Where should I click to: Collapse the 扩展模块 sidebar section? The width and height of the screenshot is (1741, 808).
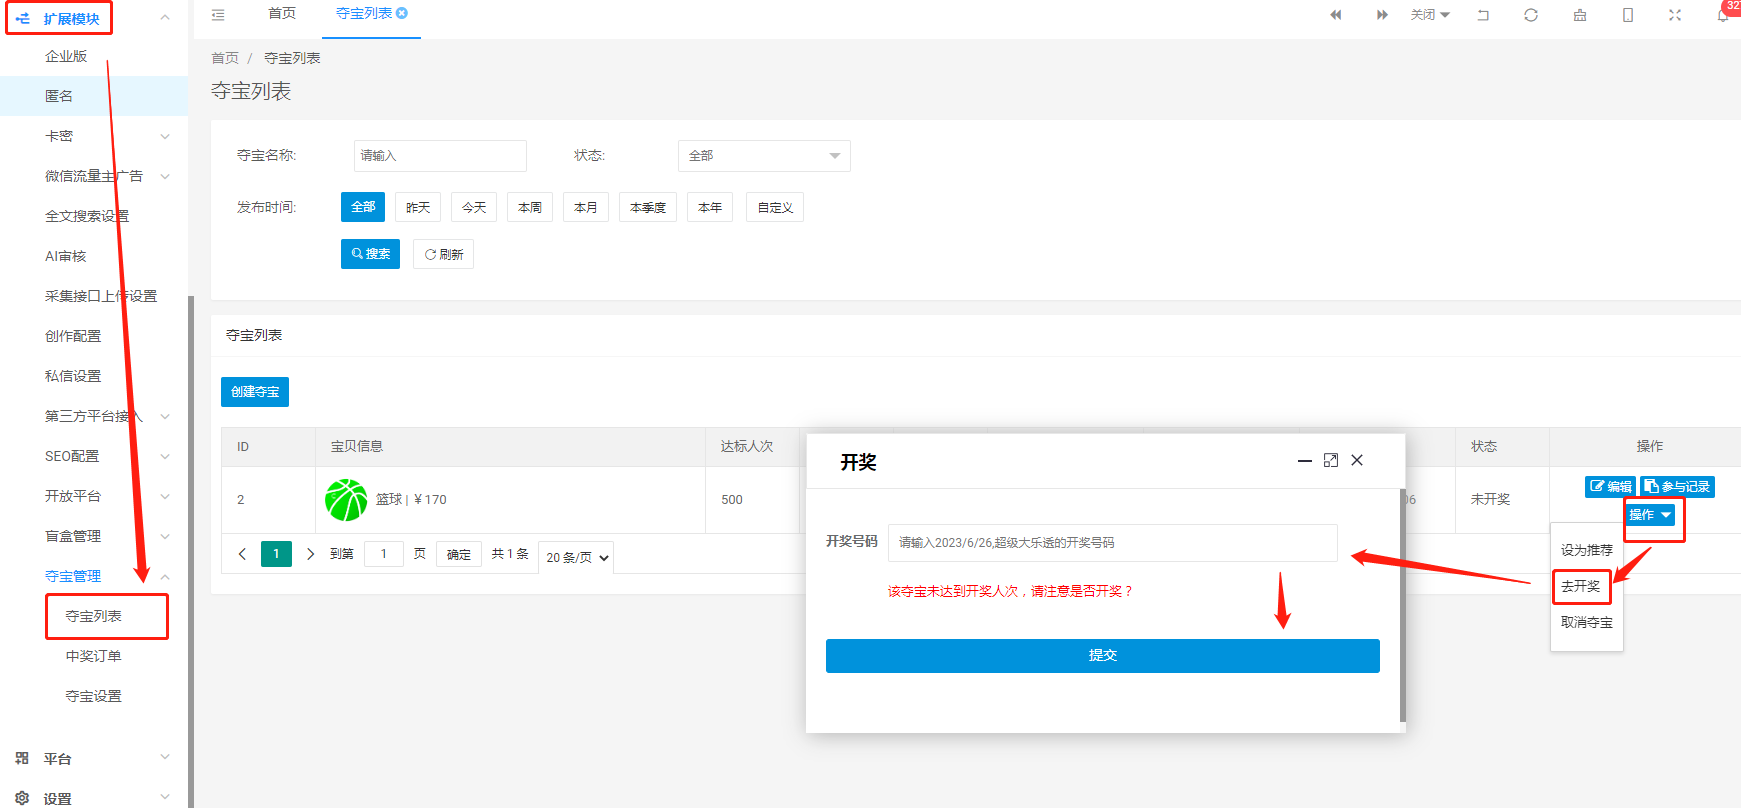(165, 18)
